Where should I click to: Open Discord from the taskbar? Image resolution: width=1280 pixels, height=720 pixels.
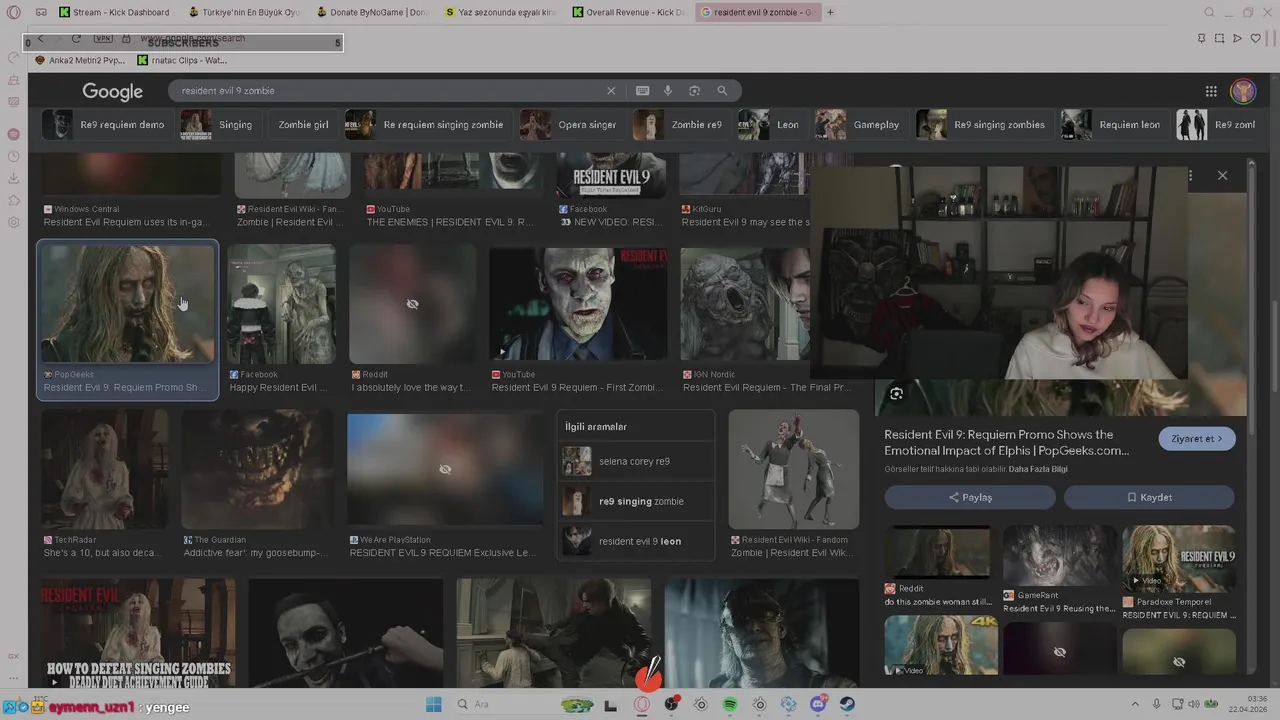pyautogui.click(x=818, y=705)
